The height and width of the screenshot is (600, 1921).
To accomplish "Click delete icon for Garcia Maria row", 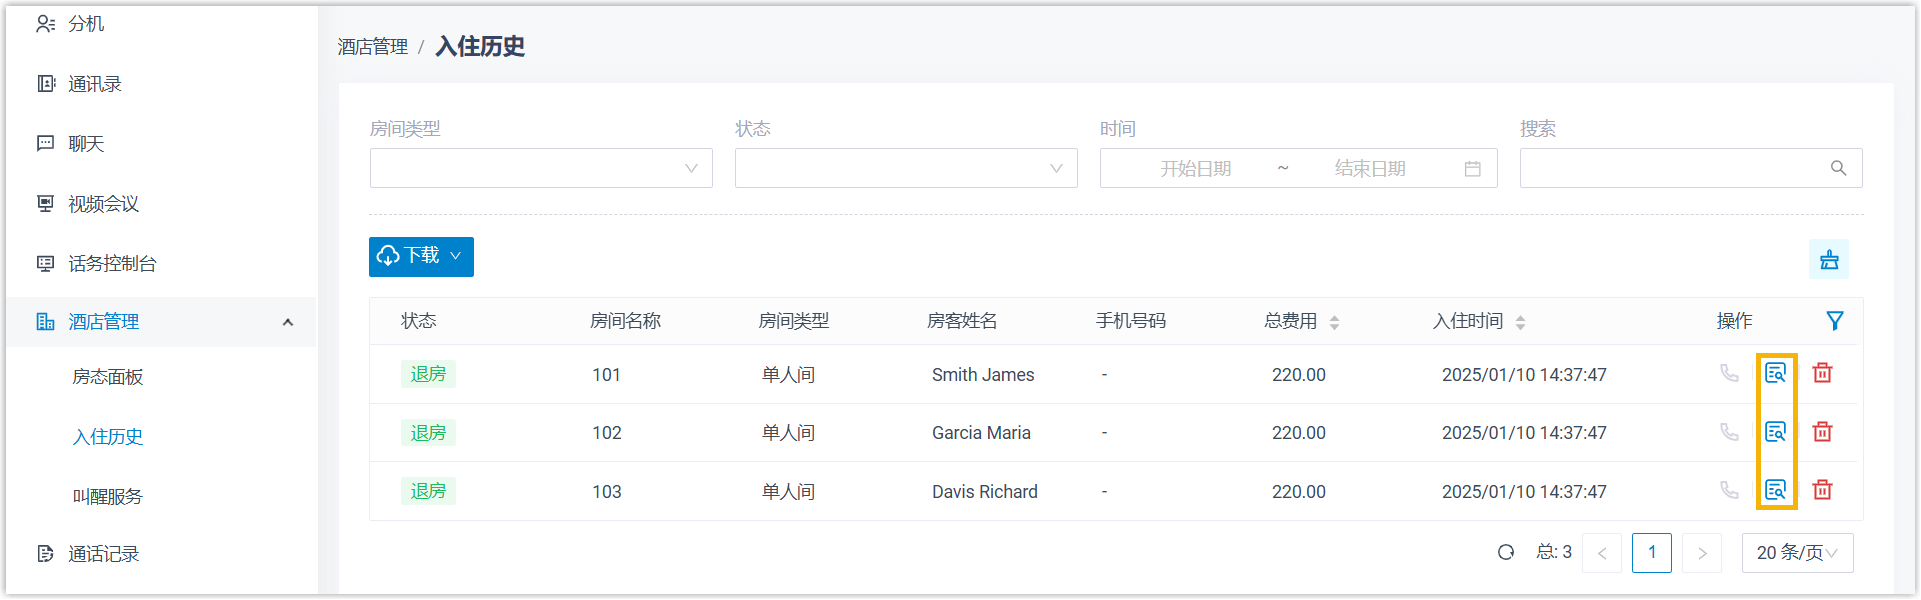I will (x=1822, y=432).
